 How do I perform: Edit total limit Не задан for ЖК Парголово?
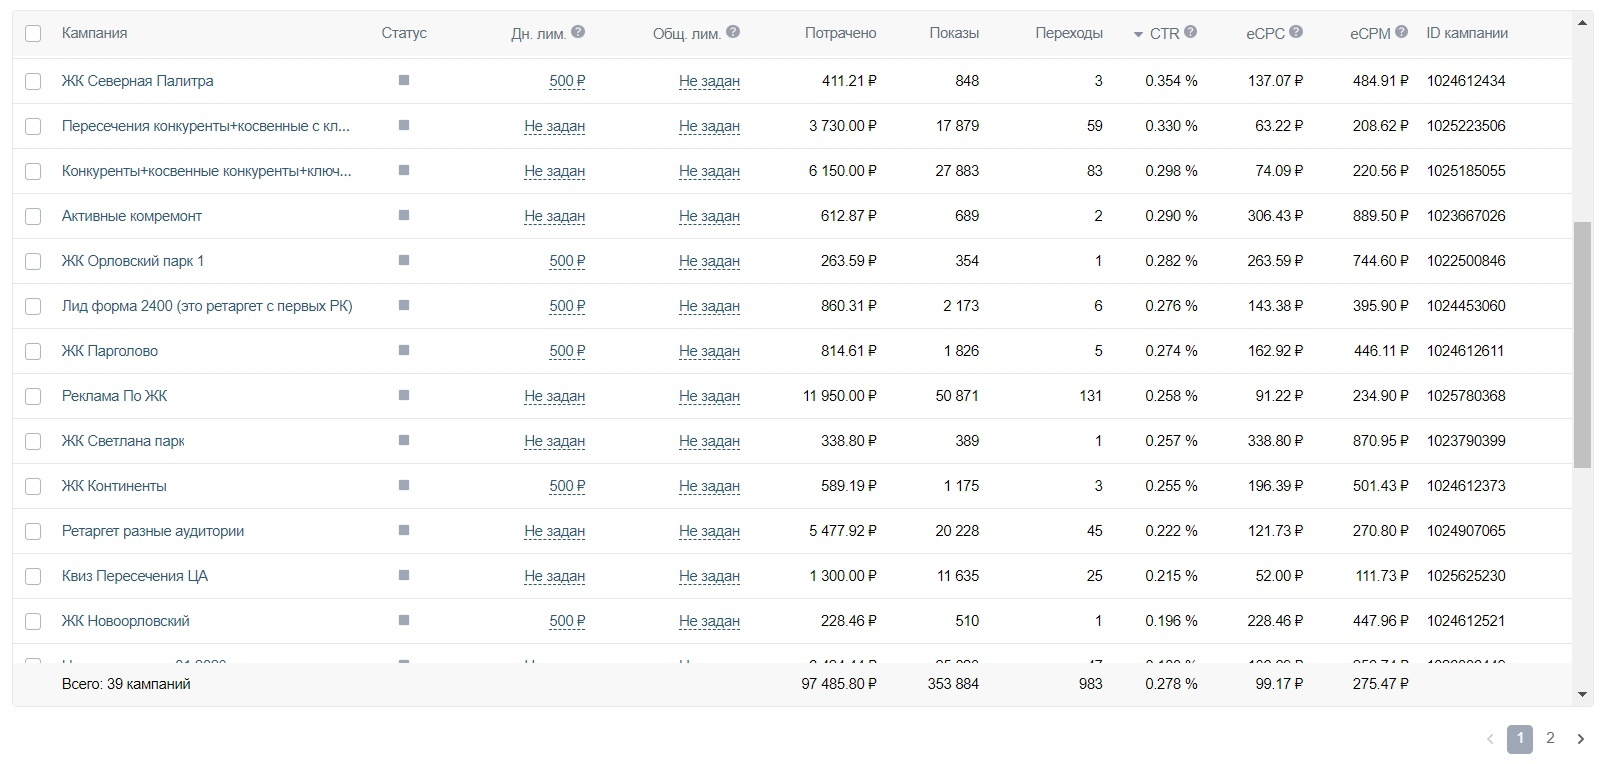[709, 351]
